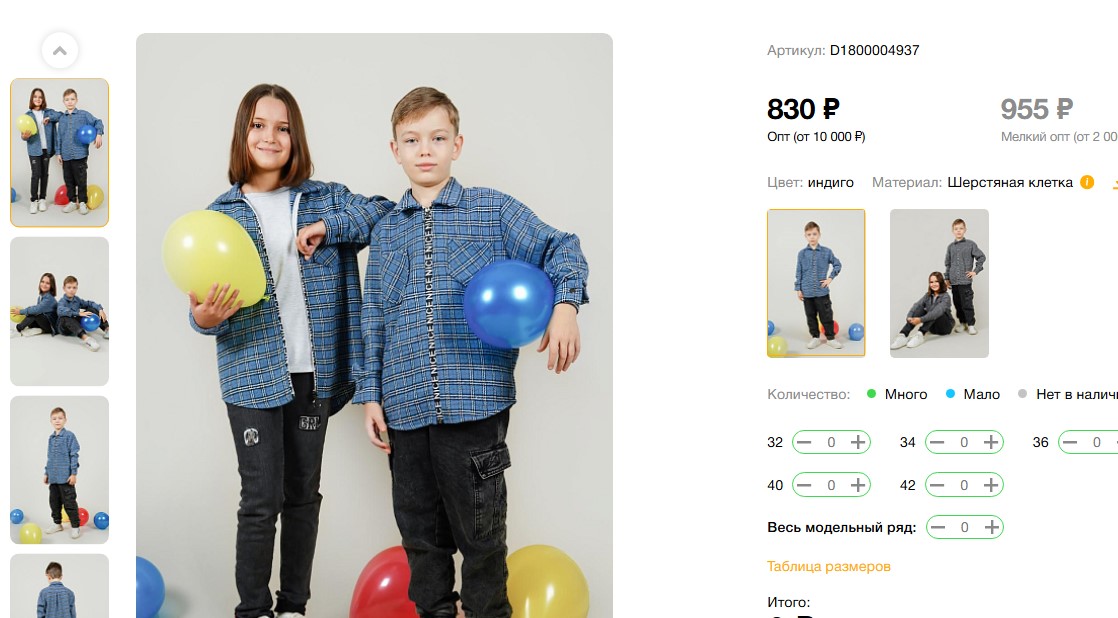Click the main product photo

pos(374,326)
